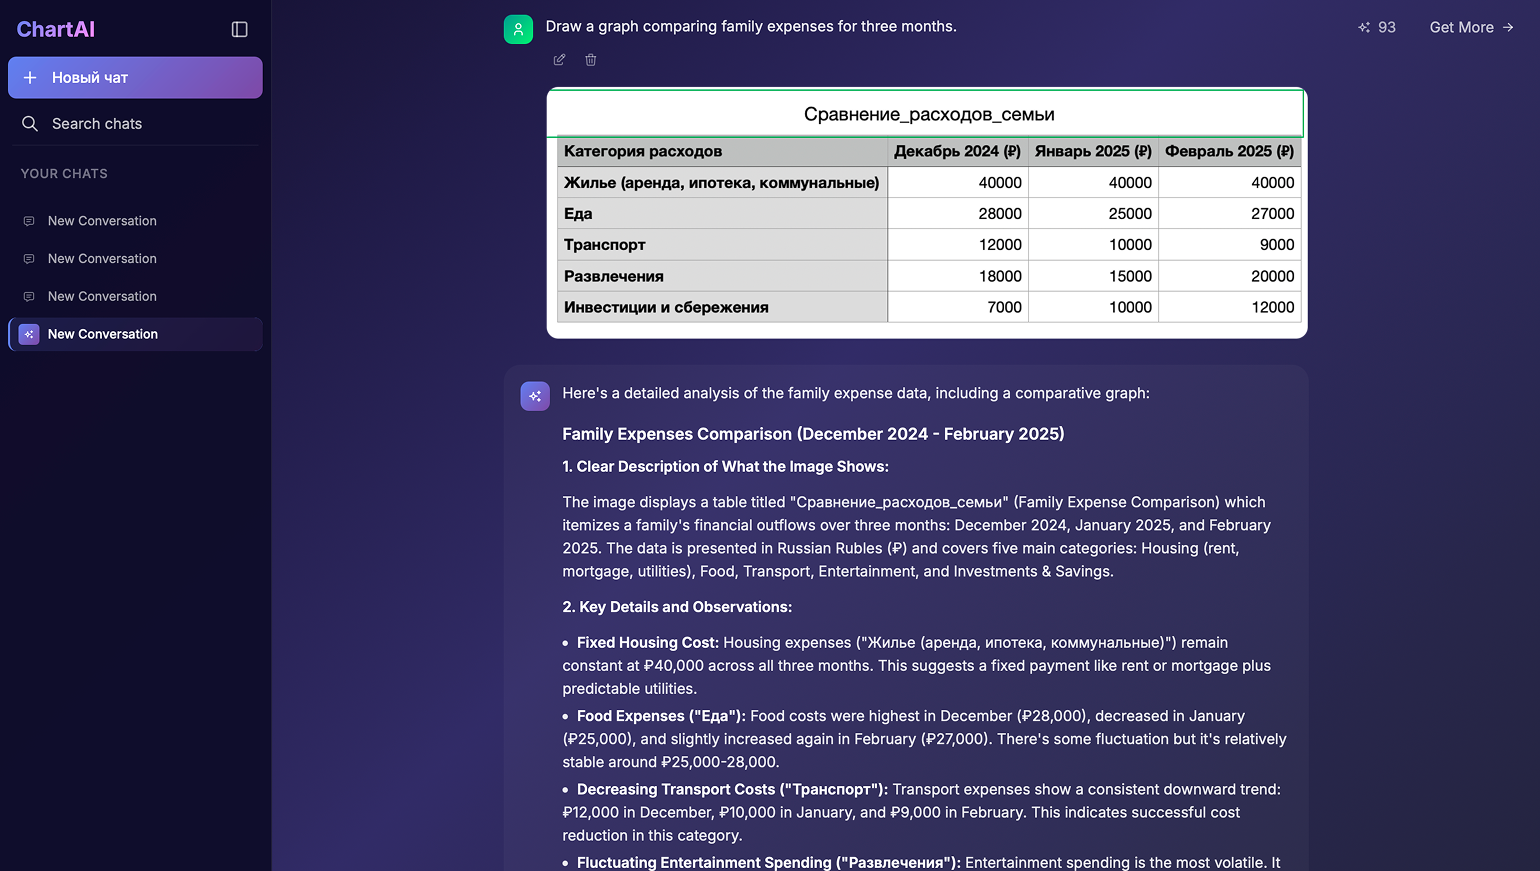This screenshot has width=1540, height=871.
Task: Collapse the sidebar with the panel icon
Action: (239, 29)
